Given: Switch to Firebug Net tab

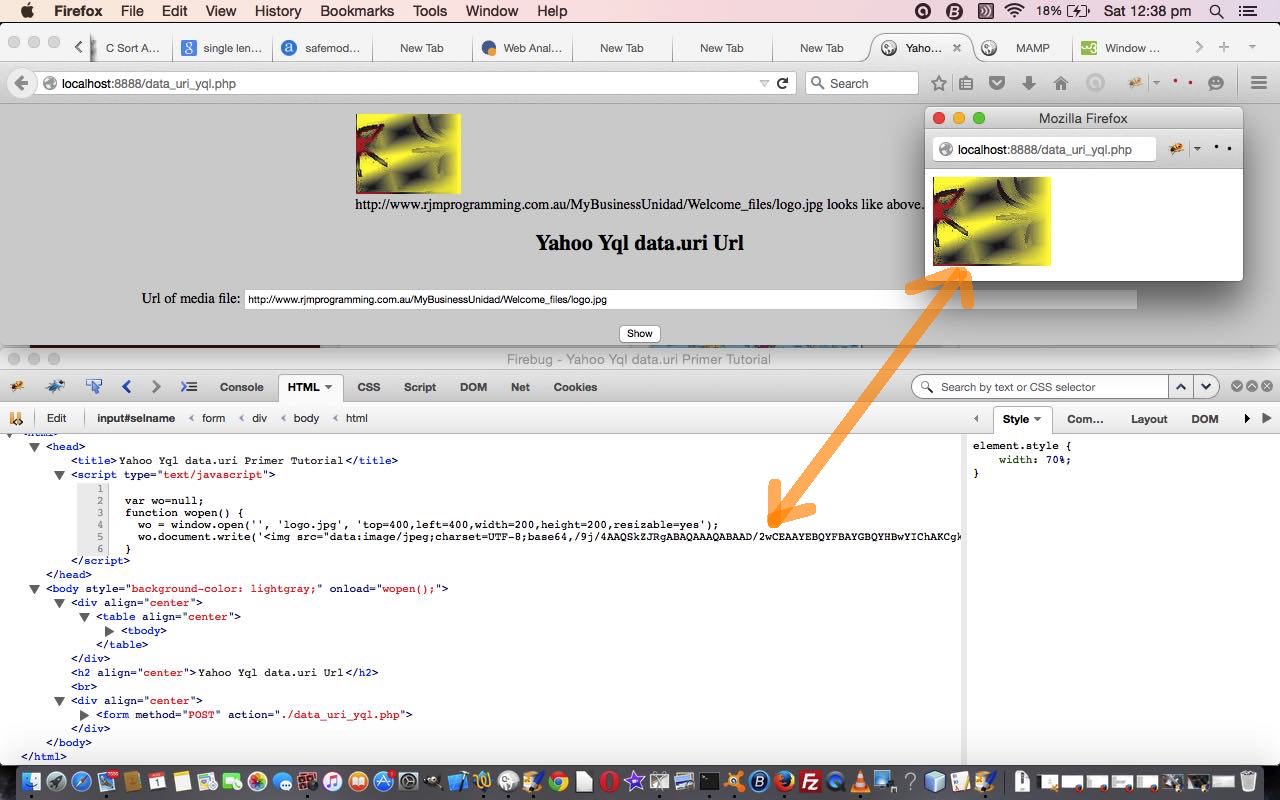Looking at the screenshot, I should [x=520, y=387].
